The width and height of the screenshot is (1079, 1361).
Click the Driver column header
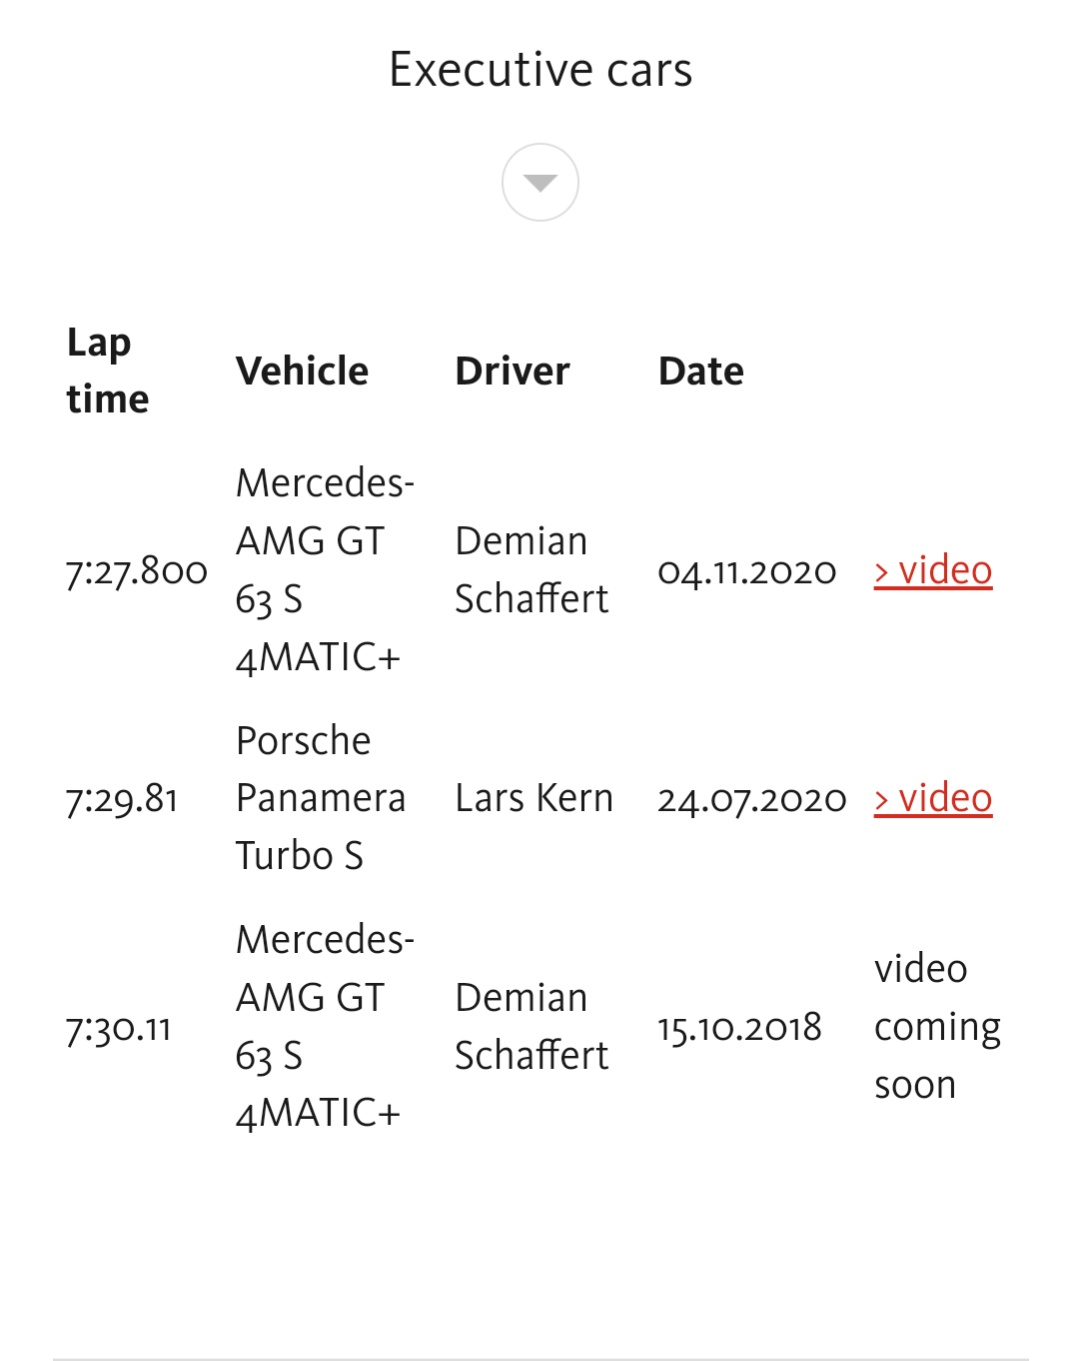pos(512,371)
